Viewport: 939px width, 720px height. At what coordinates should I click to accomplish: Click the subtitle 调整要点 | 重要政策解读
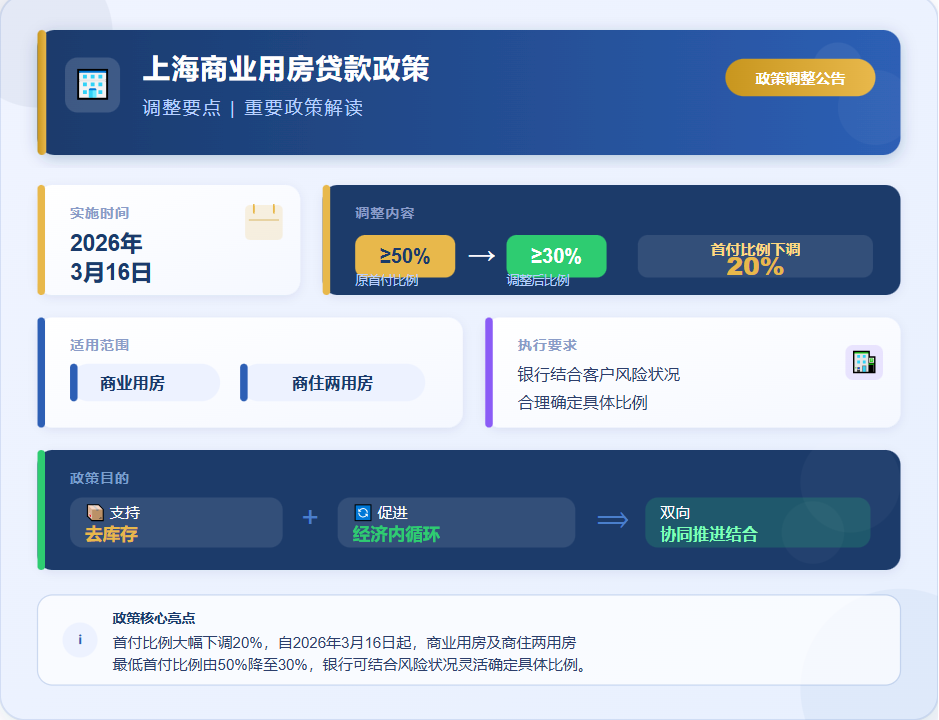click(253, 108)
